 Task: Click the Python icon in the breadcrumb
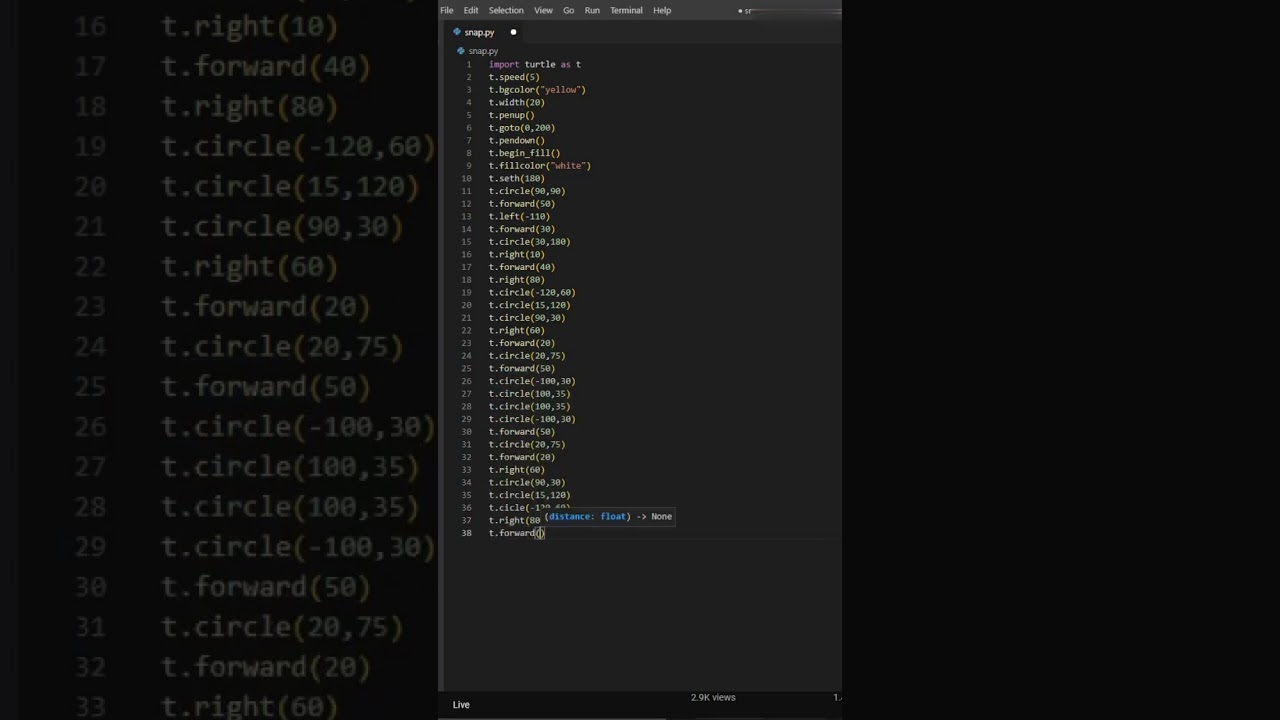pos(461,51)
